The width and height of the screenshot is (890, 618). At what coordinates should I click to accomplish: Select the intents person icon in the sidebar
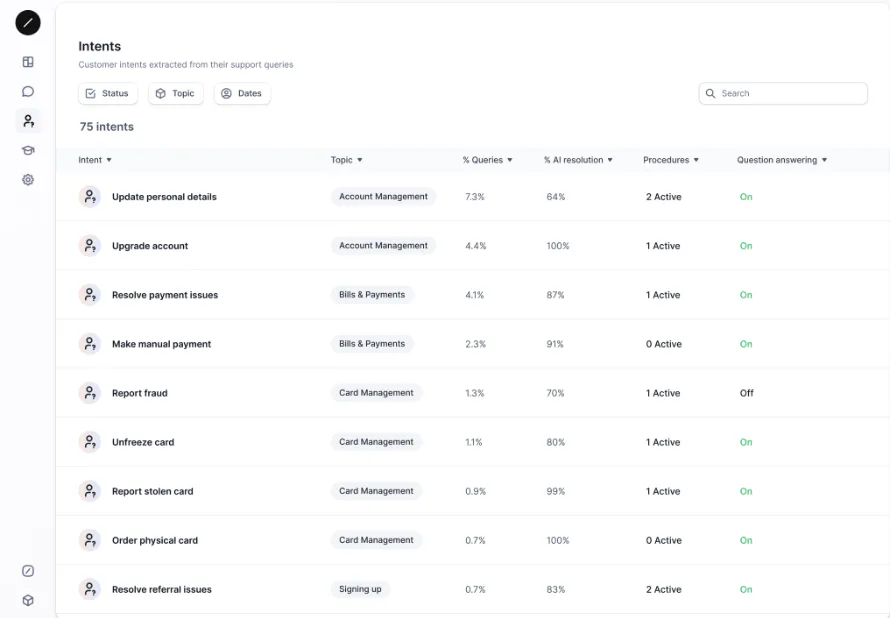[28, 121]
